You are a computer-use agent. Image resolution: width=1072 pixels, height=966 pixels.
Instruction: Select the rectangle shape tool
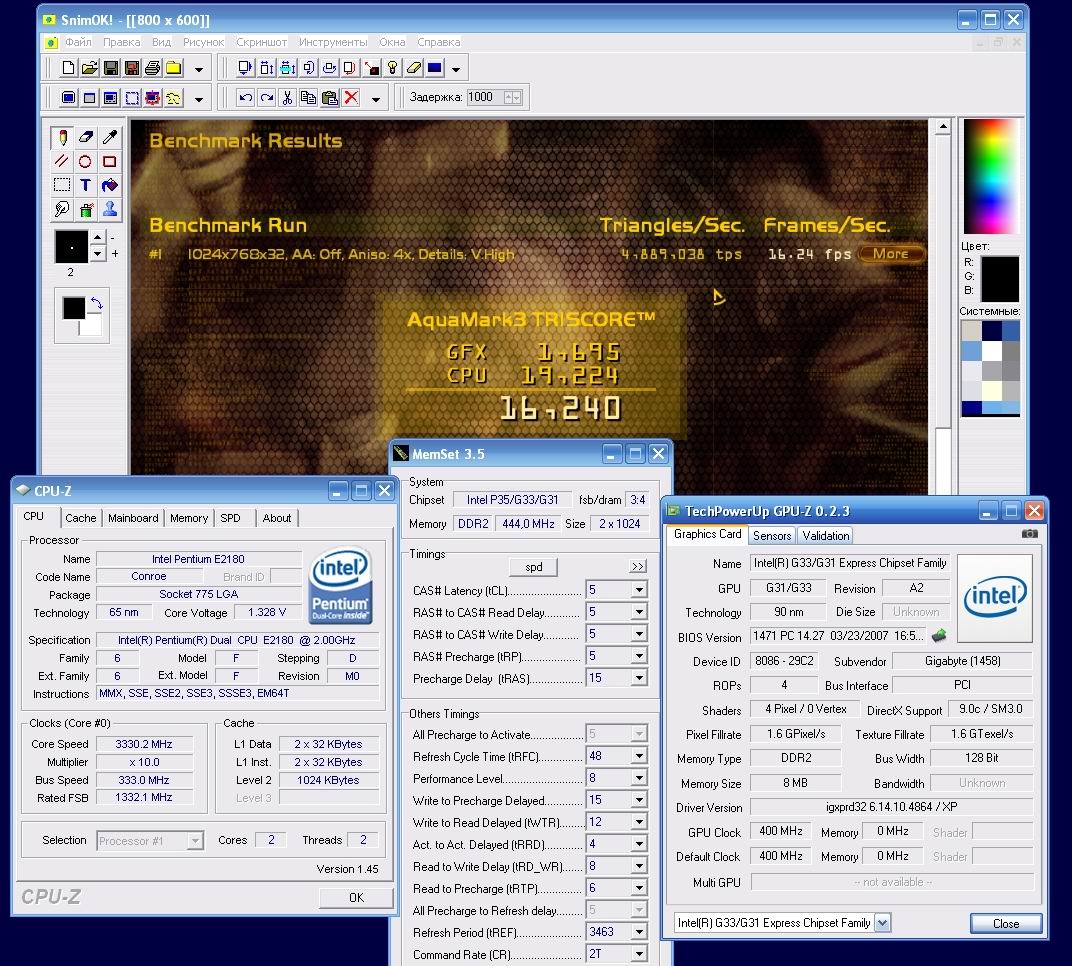[109, 161]
